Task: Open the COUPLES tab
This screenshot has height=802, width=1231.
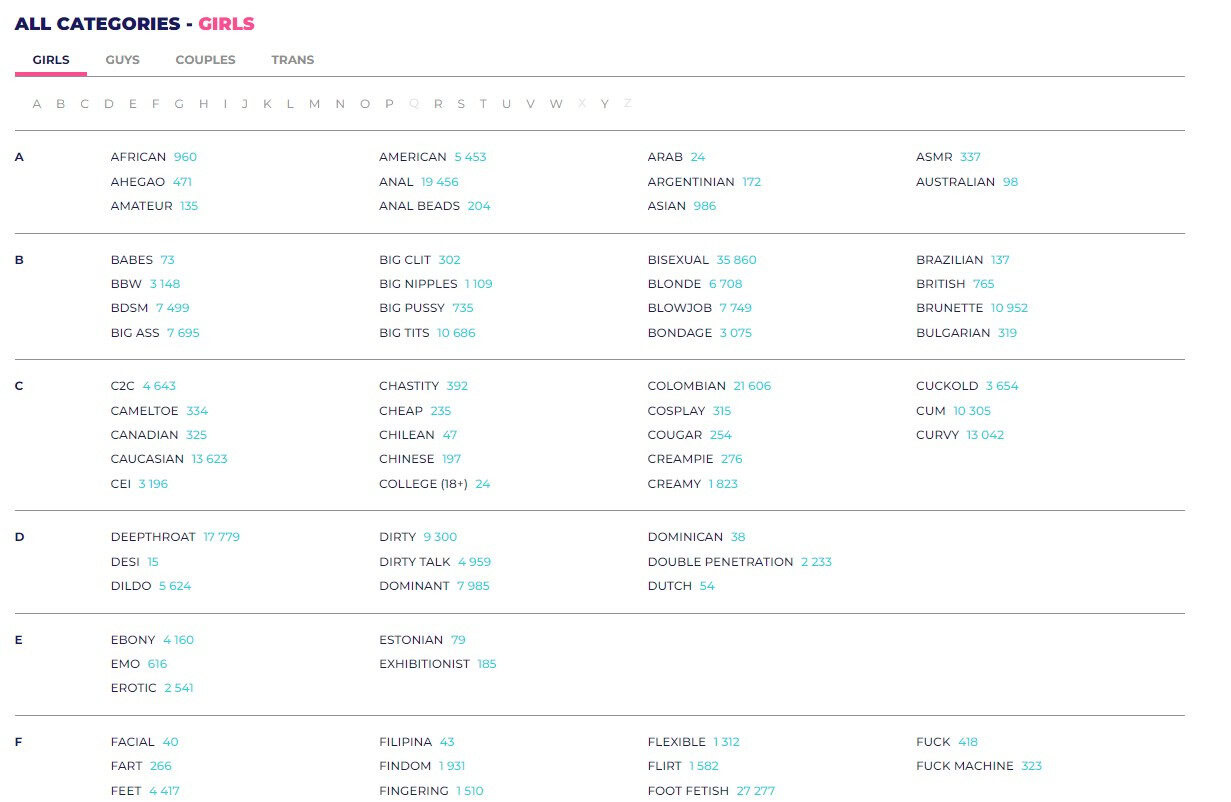Action: pyautogui.click(x=205, y=60)
